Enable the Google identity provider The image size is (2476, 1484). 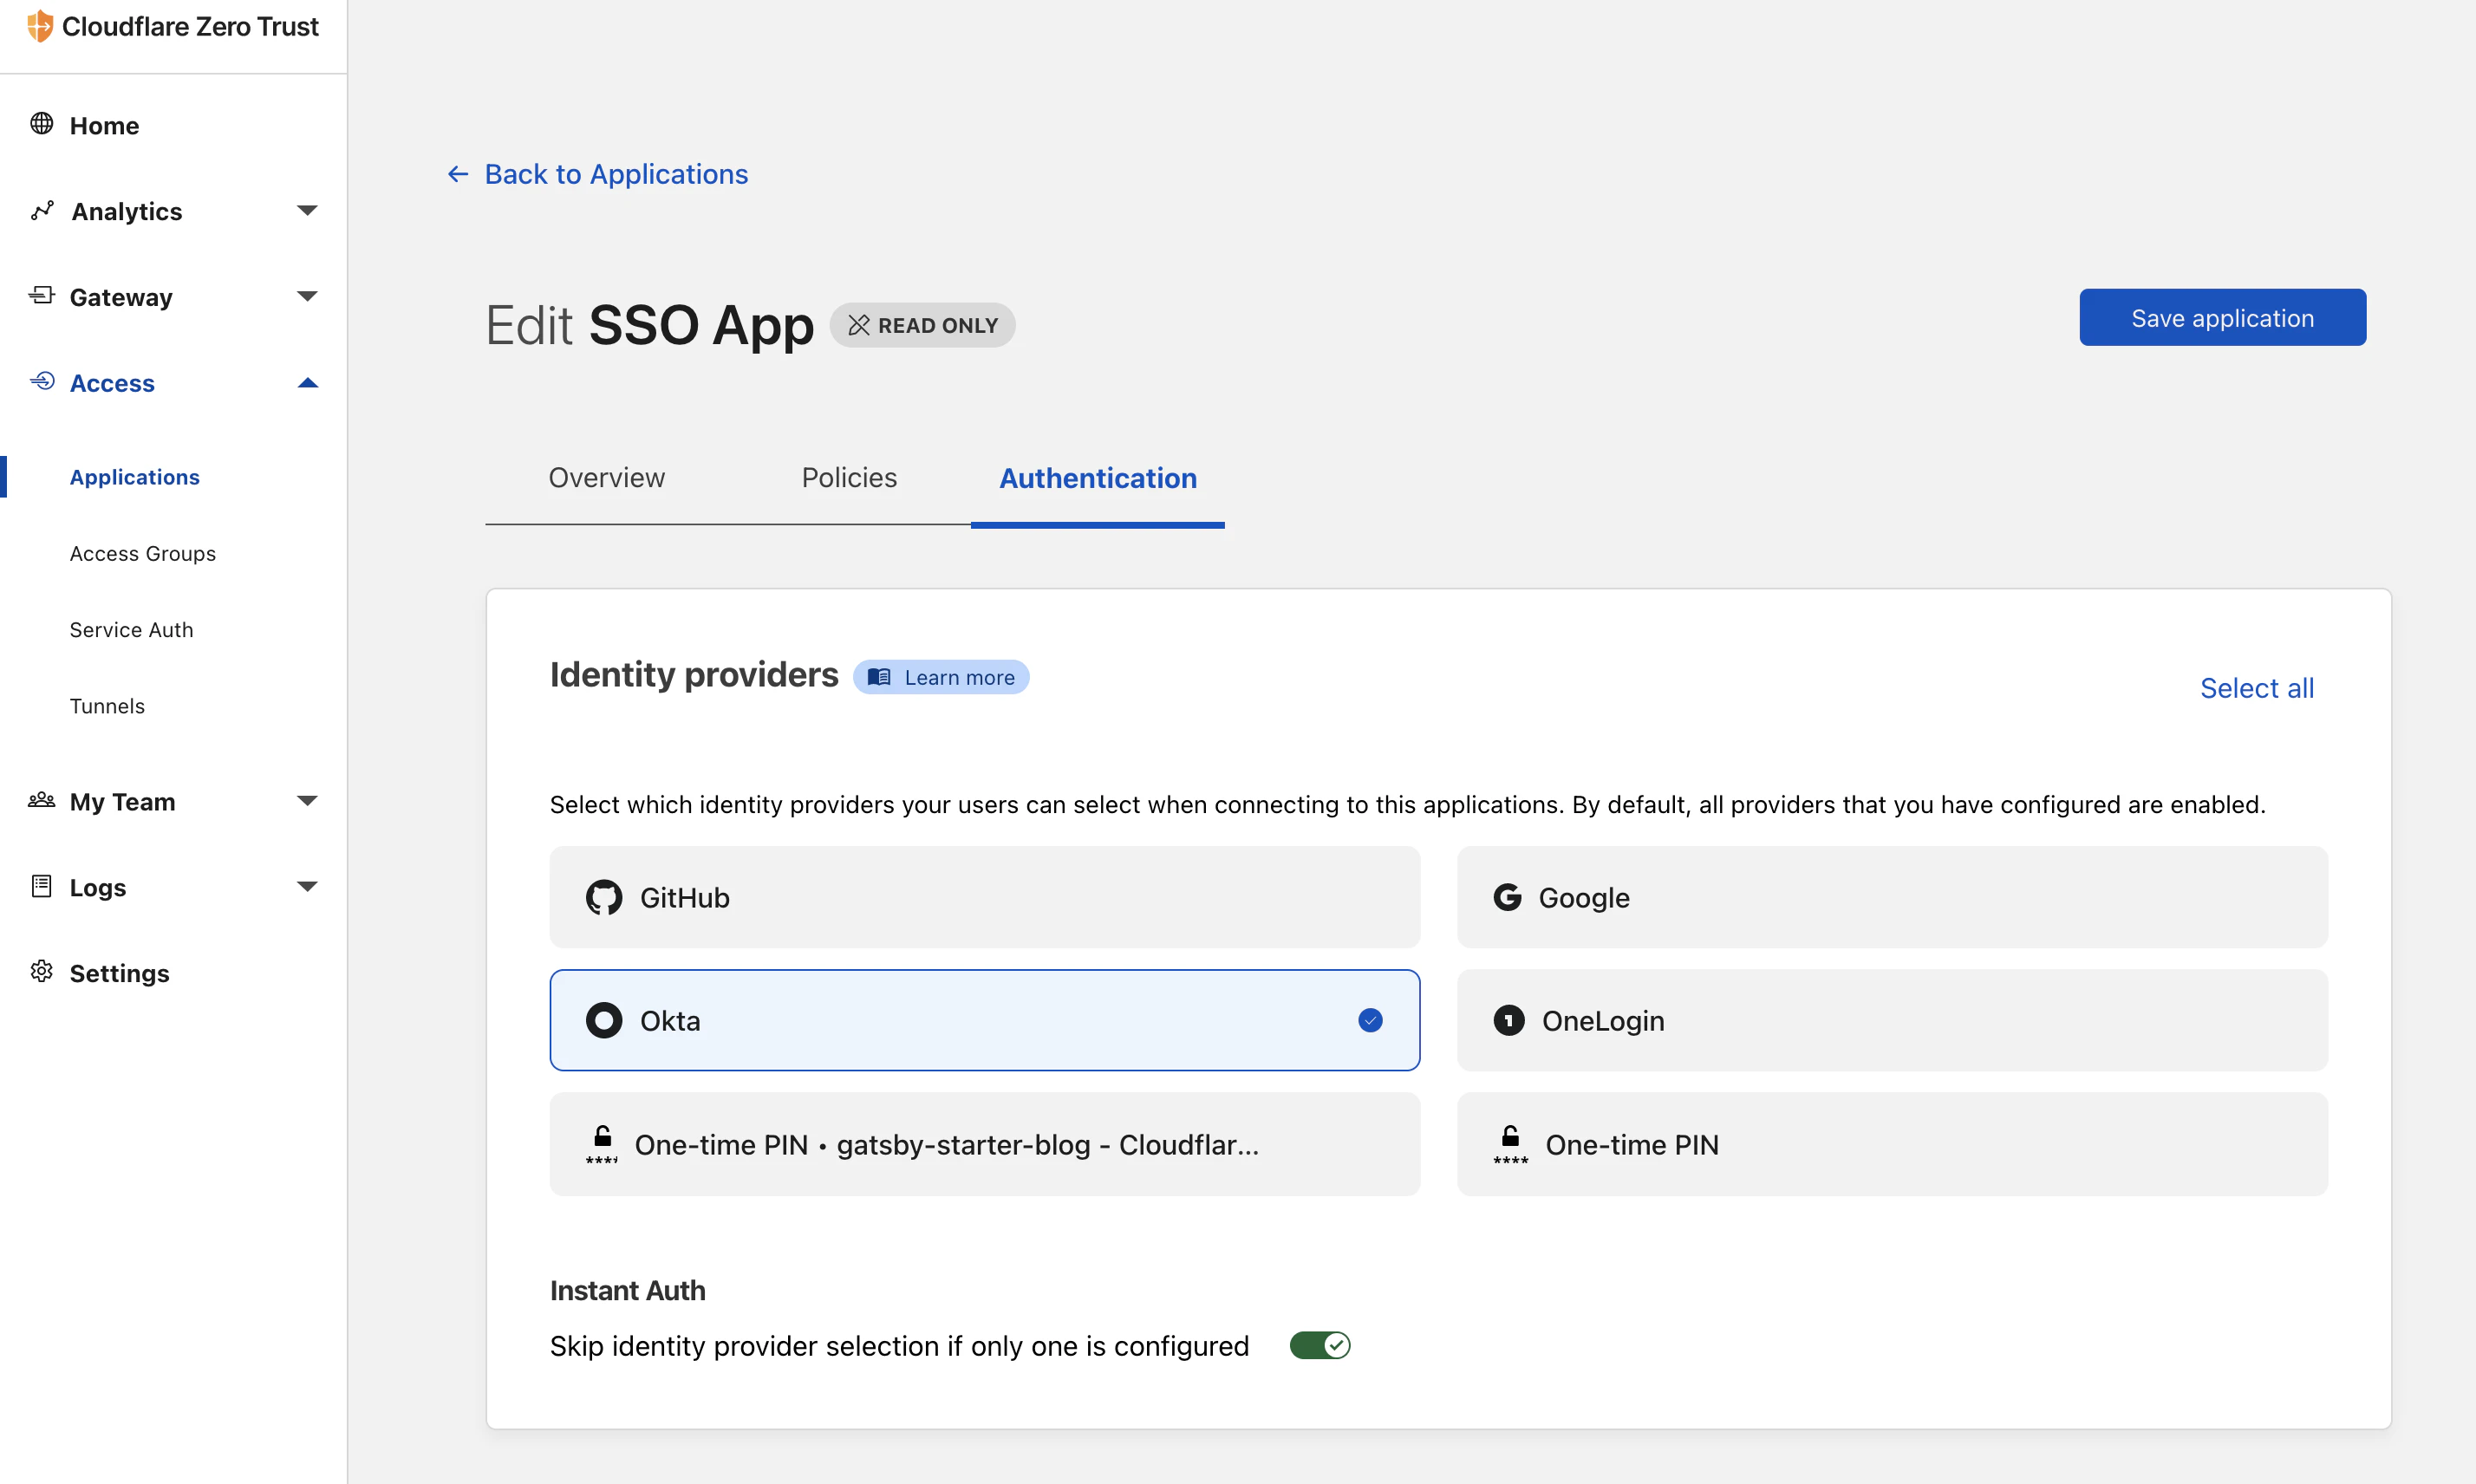pos(1892,897)
